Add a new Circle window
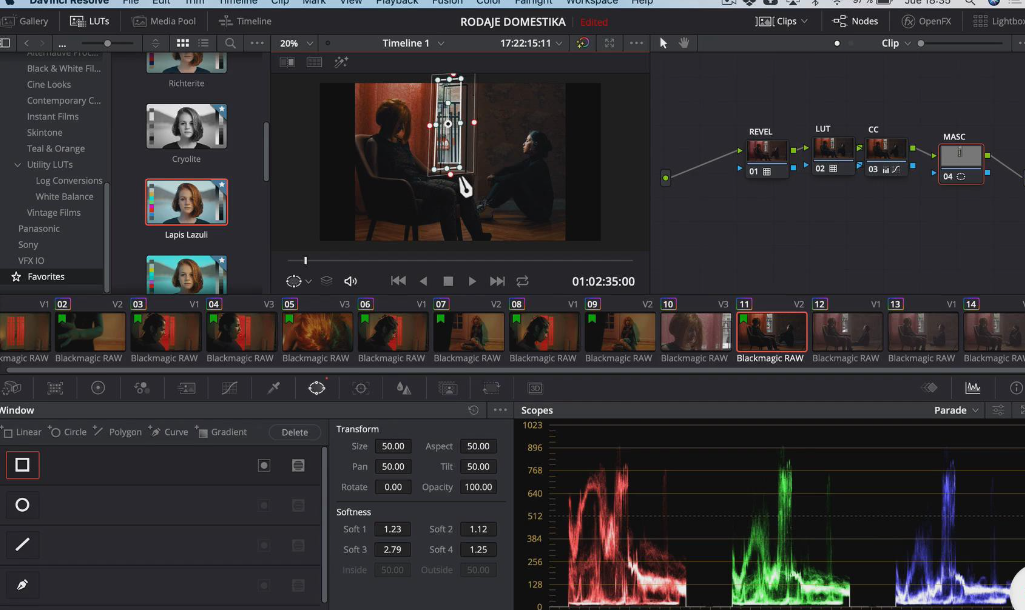 point(68,432)
